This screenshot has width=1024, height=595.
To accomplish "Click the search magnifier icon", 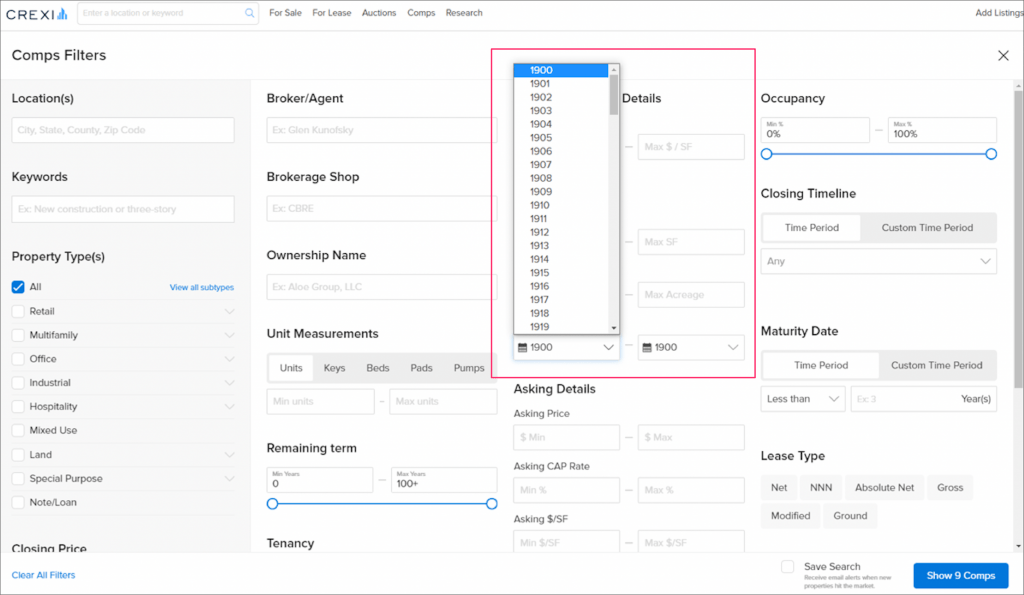I will pyautogui.click(x=249, y=14).
